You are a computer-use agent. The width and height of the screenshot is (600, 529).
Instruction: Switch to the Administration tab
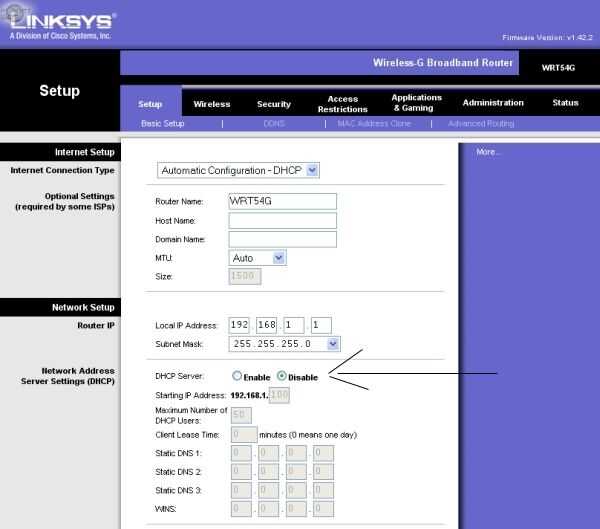[493, 103]
